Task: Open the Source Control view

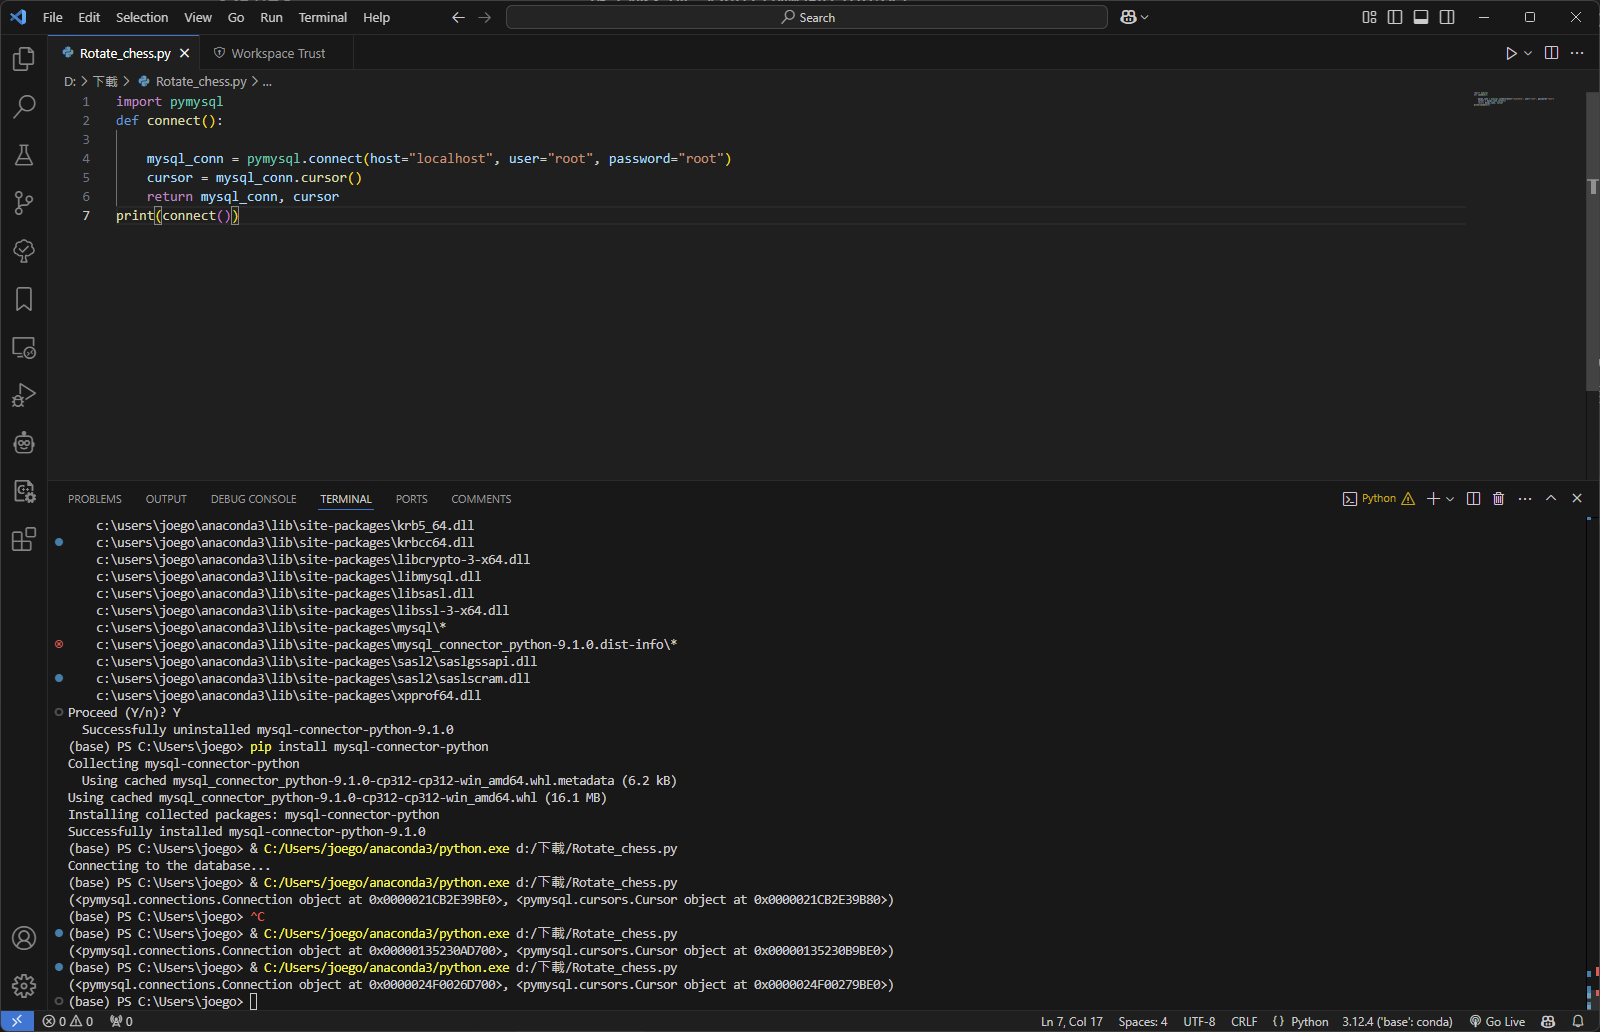Action: [x=24, y=203]
